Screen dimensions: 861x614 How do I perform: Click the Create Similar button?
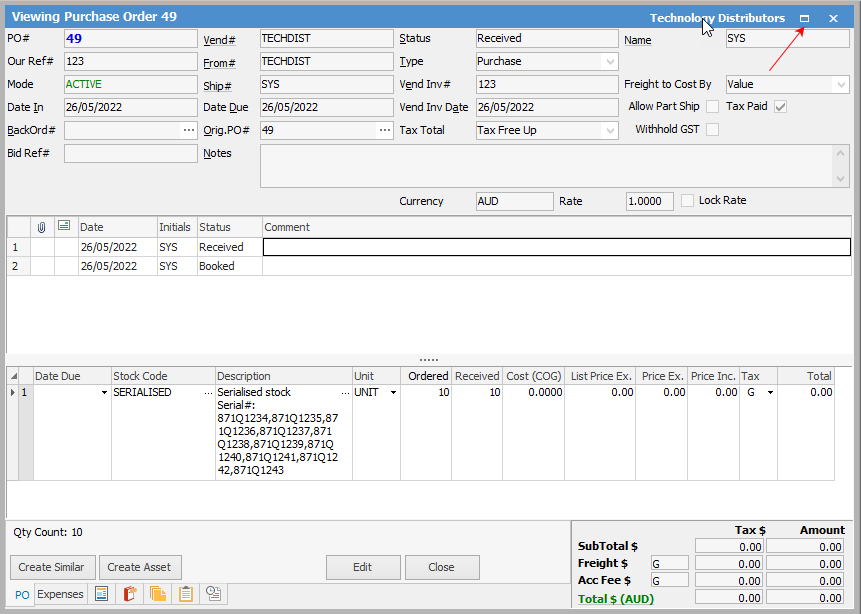(53, 567)
